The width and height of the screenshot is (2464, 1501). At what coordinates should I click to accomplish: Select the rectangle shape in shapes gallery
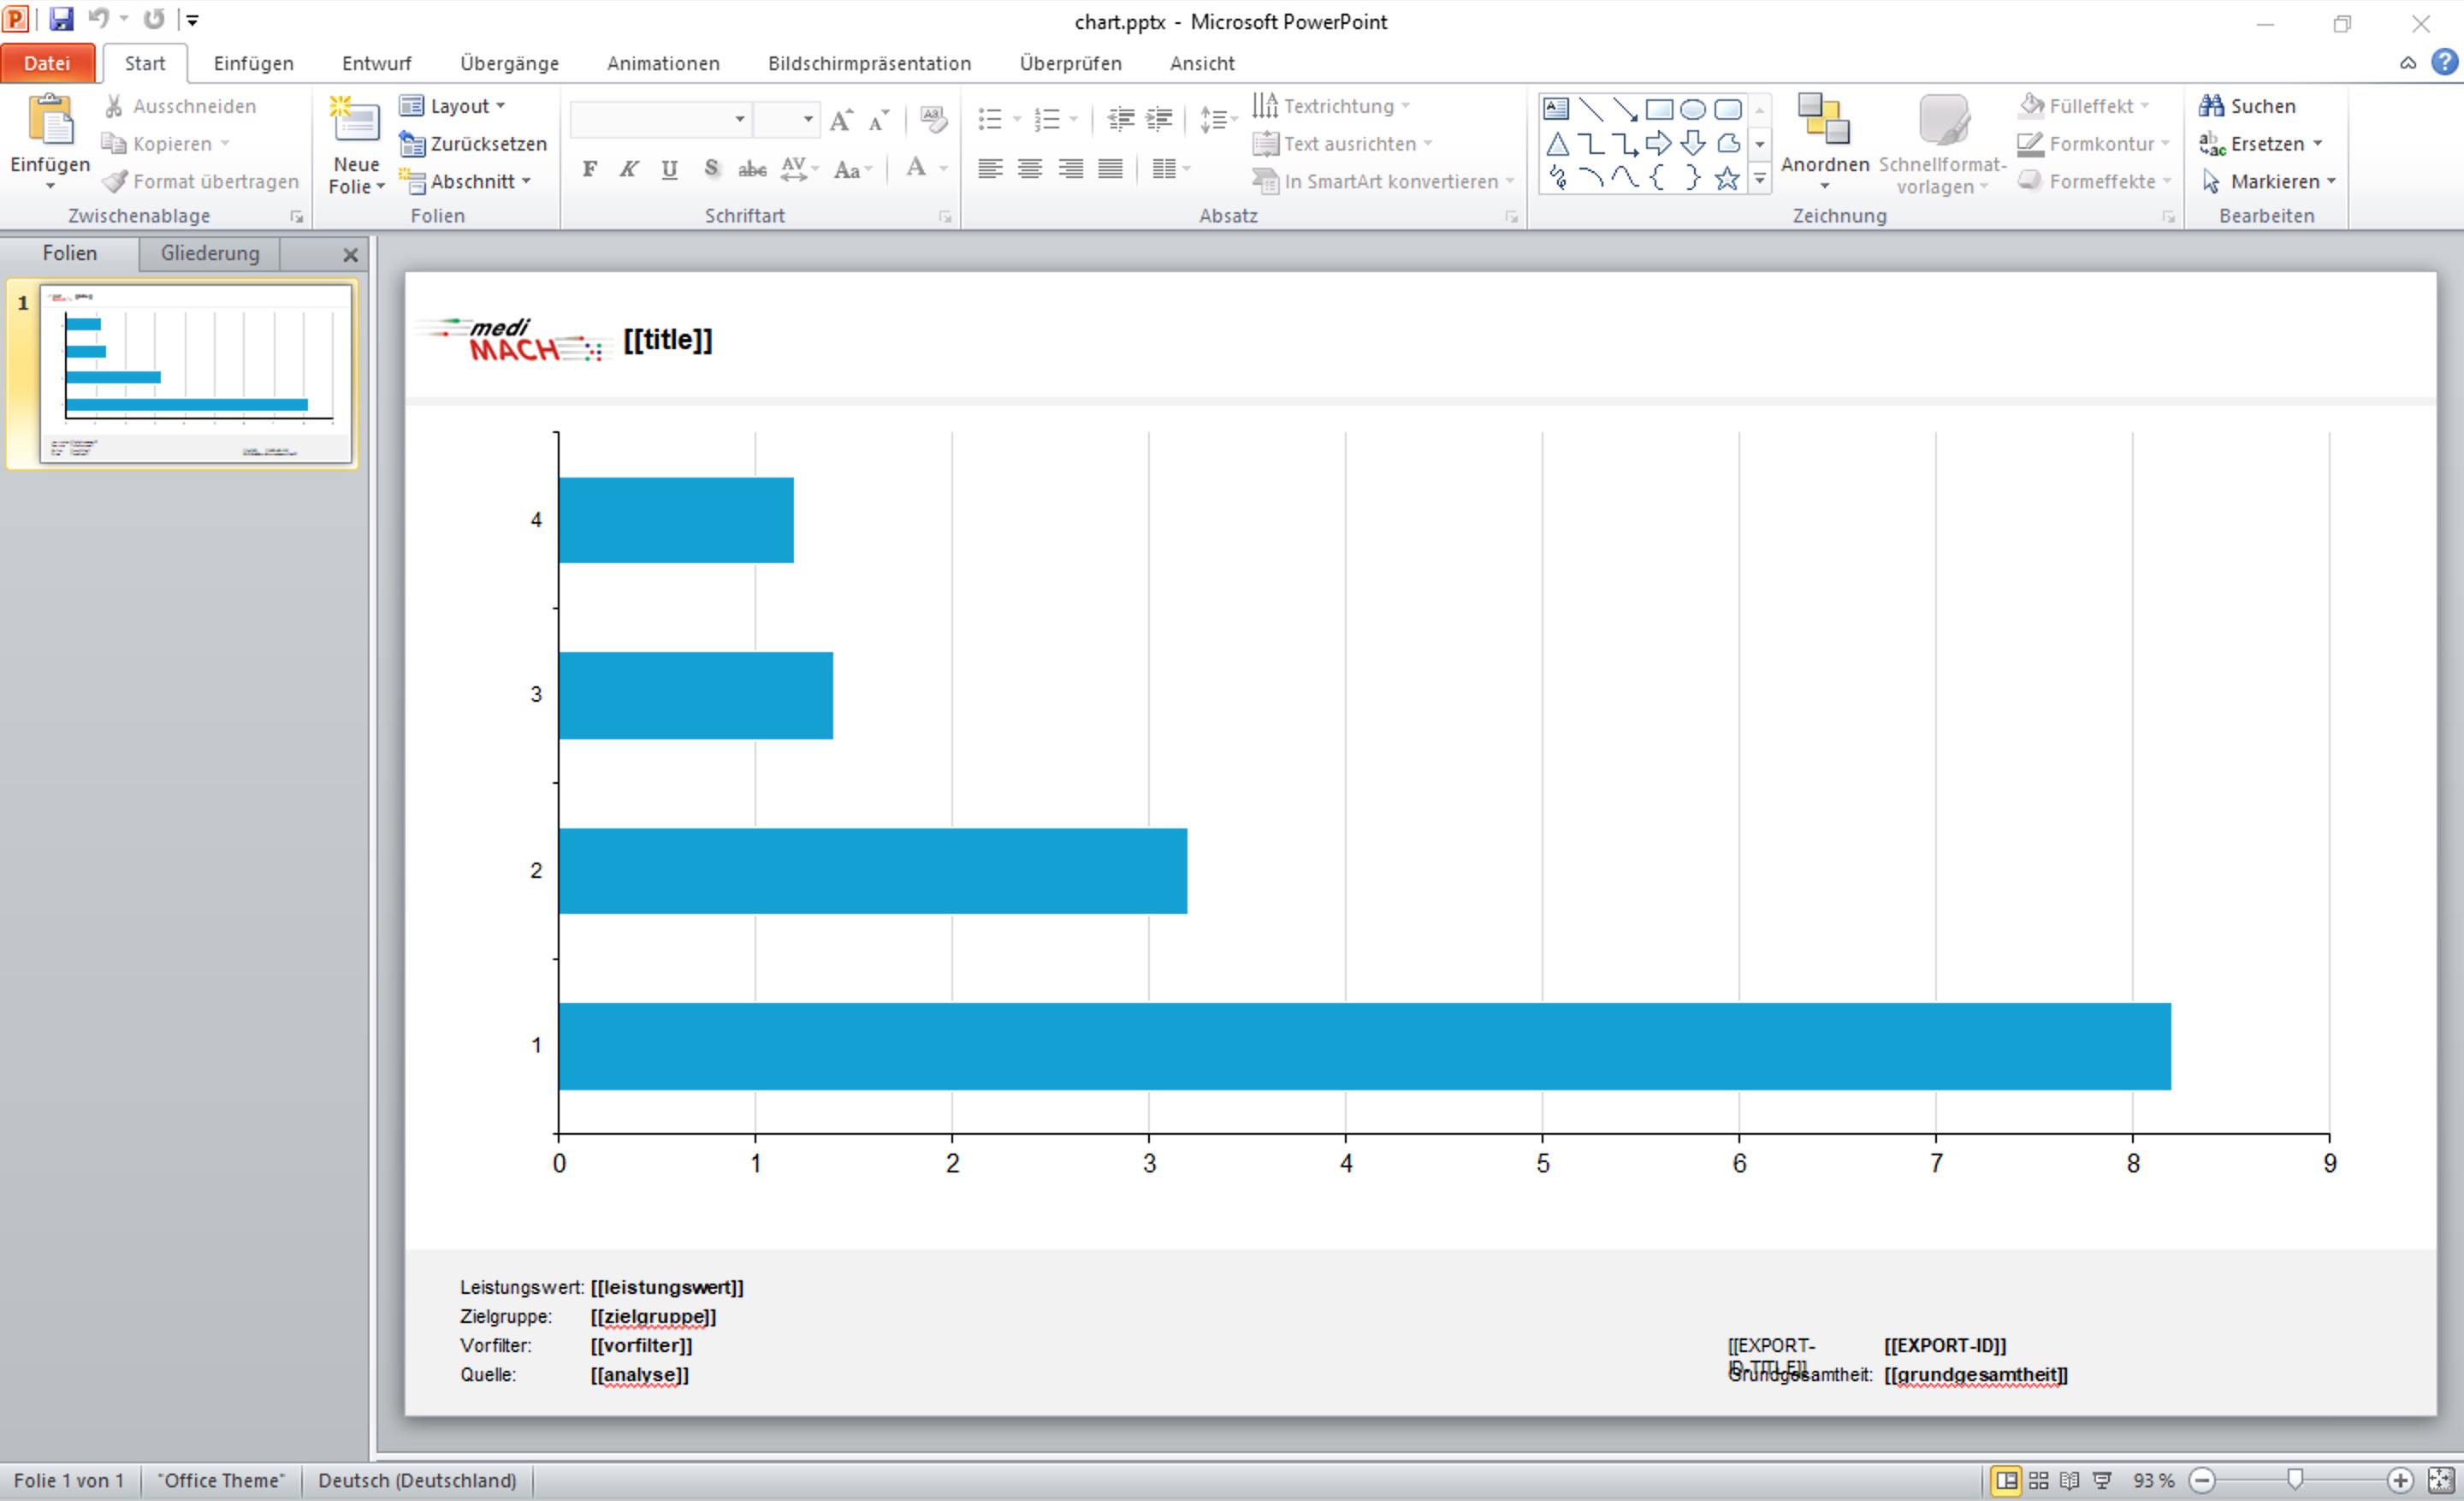(x=1659, y=109)
